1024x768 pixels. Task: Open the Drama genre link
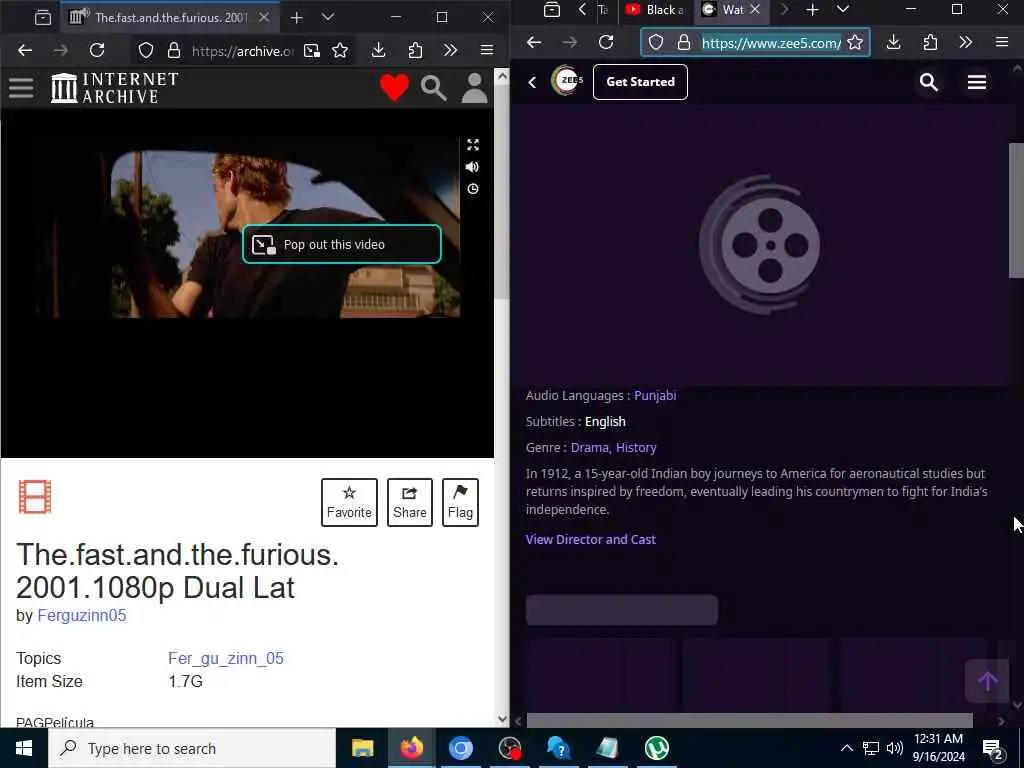(590, 448)
